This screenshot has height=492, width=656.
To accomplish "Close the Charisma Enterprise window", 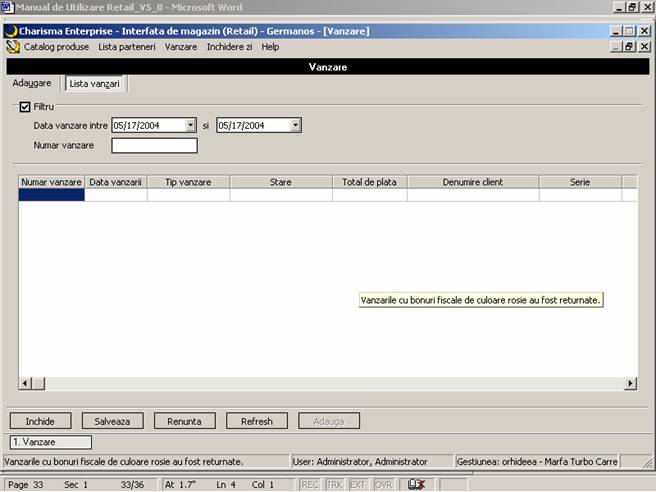I will [645, 31].
